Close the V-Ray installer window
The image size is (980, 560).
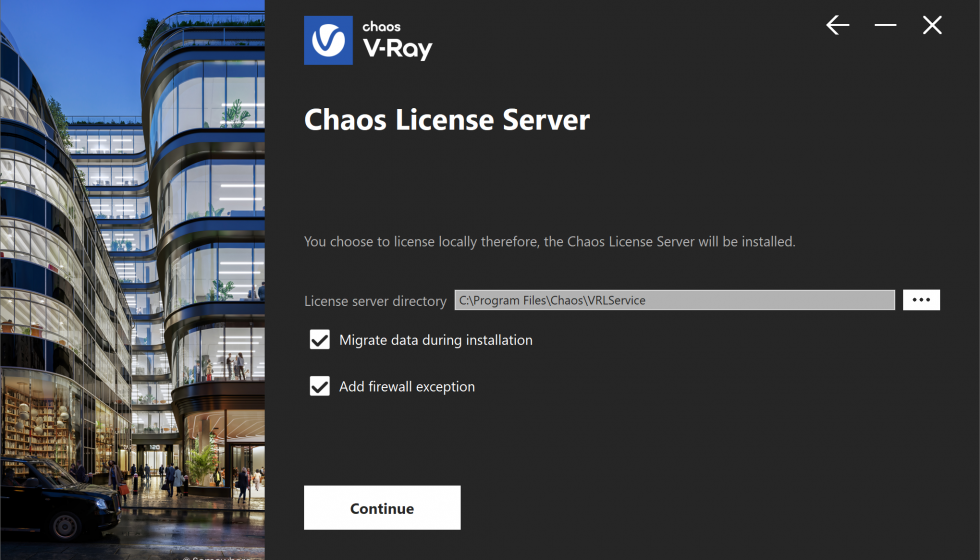tap(932, 26)
